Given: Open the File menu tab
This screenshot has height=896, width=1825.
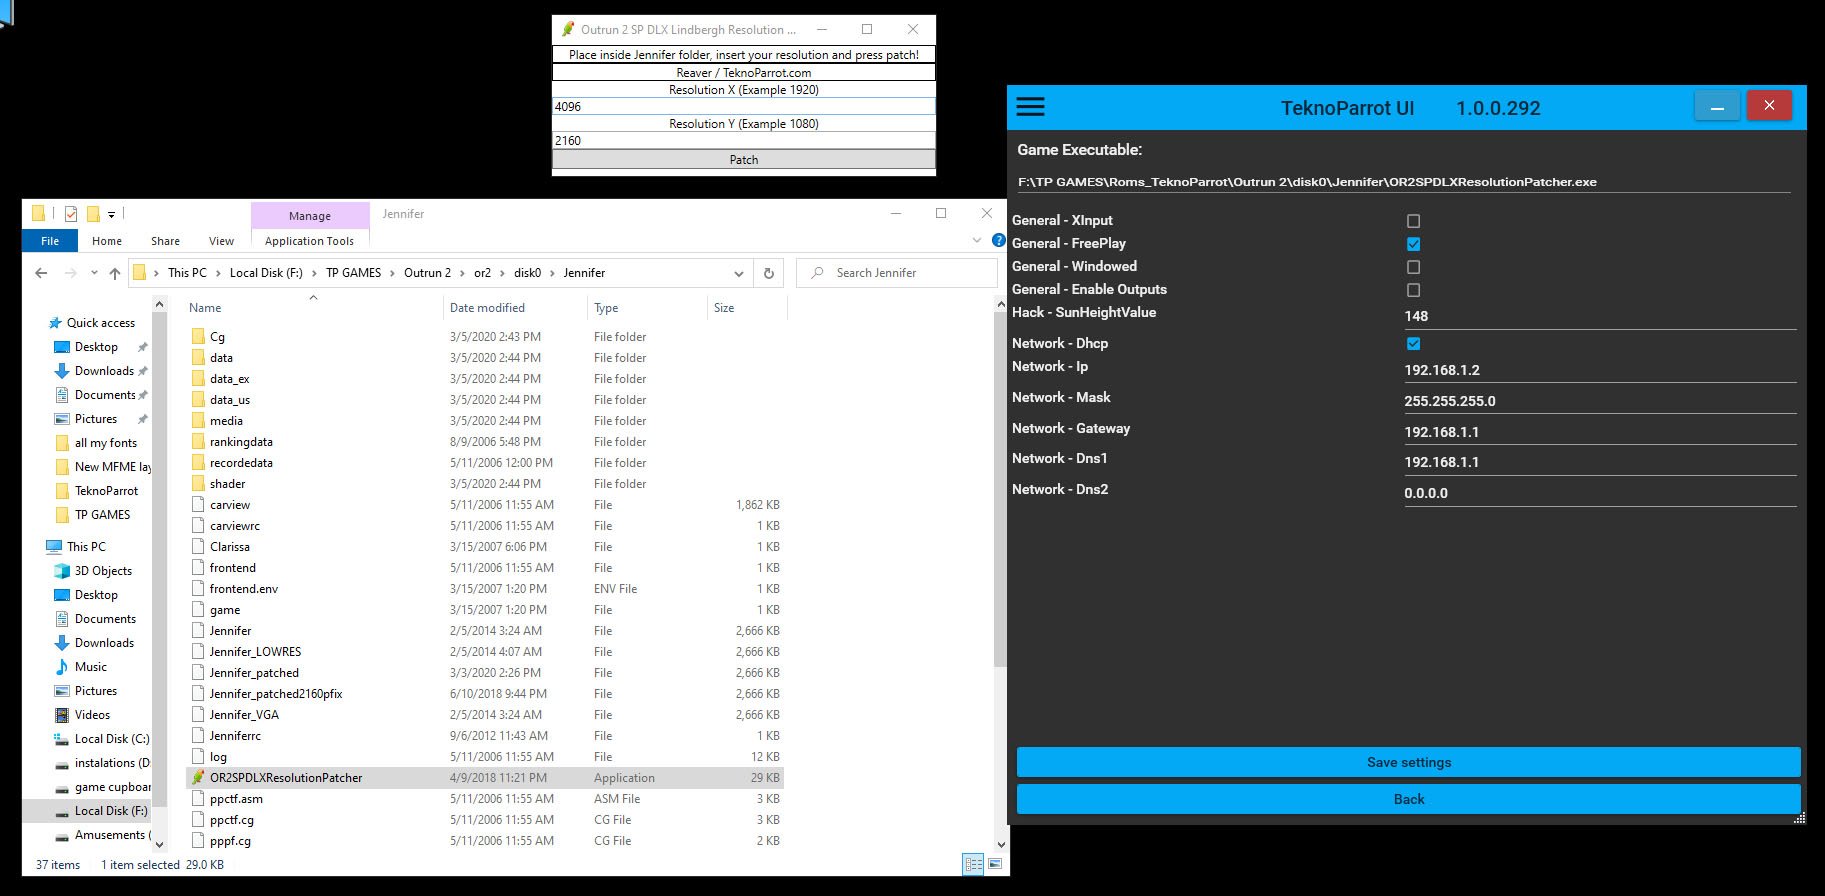Looking at the screenshot, I should click(x=50, y=241).
